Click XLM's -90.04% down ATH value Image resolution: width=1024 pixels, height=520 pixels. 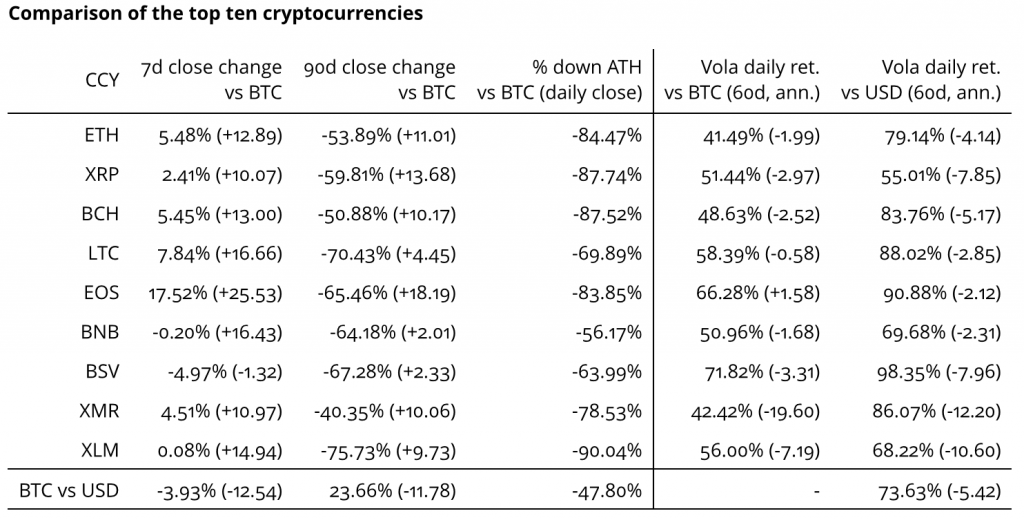point(606,451)
